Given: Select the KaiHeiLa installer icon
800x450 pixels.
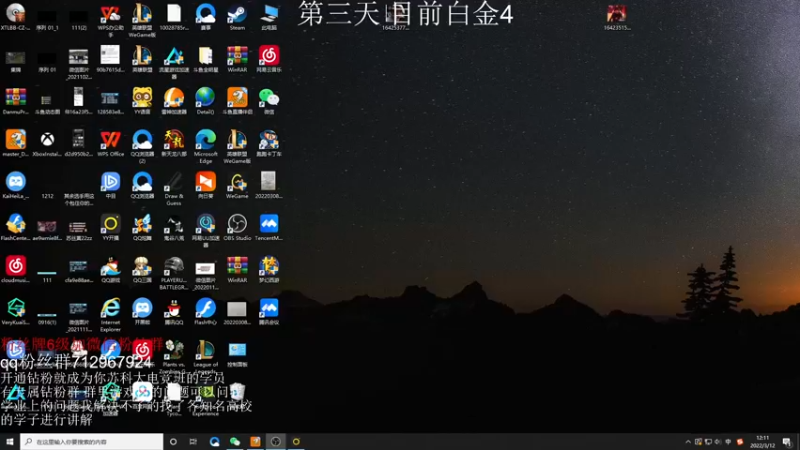Looking at the screenshot, I should 16,185.
